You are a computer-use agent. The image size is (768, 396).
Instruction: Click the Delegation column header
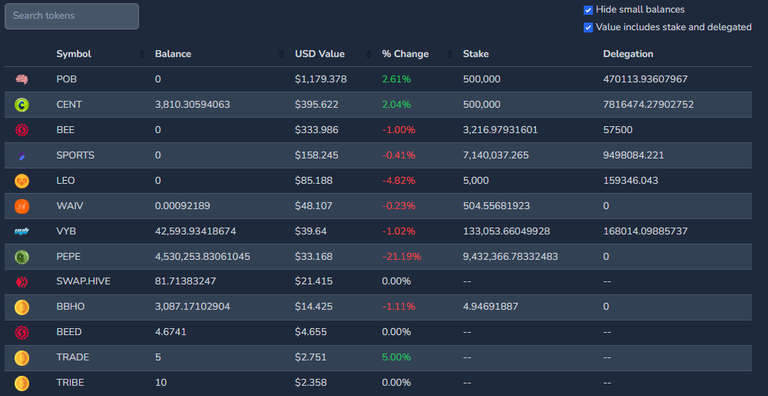point(628,54)
